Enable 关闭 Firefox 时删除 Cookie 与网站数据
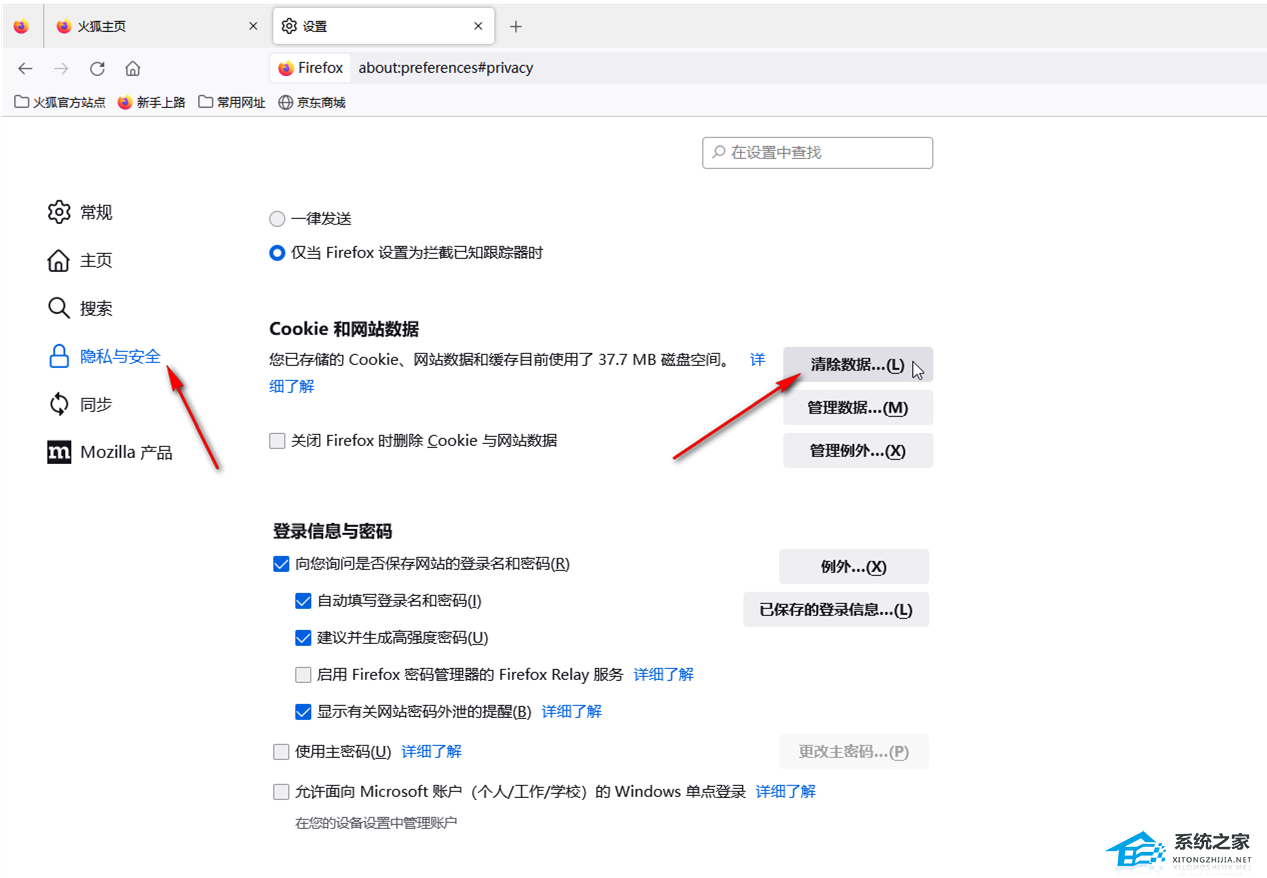Viewport: 1267px width, 878px height. click(277, 441)
